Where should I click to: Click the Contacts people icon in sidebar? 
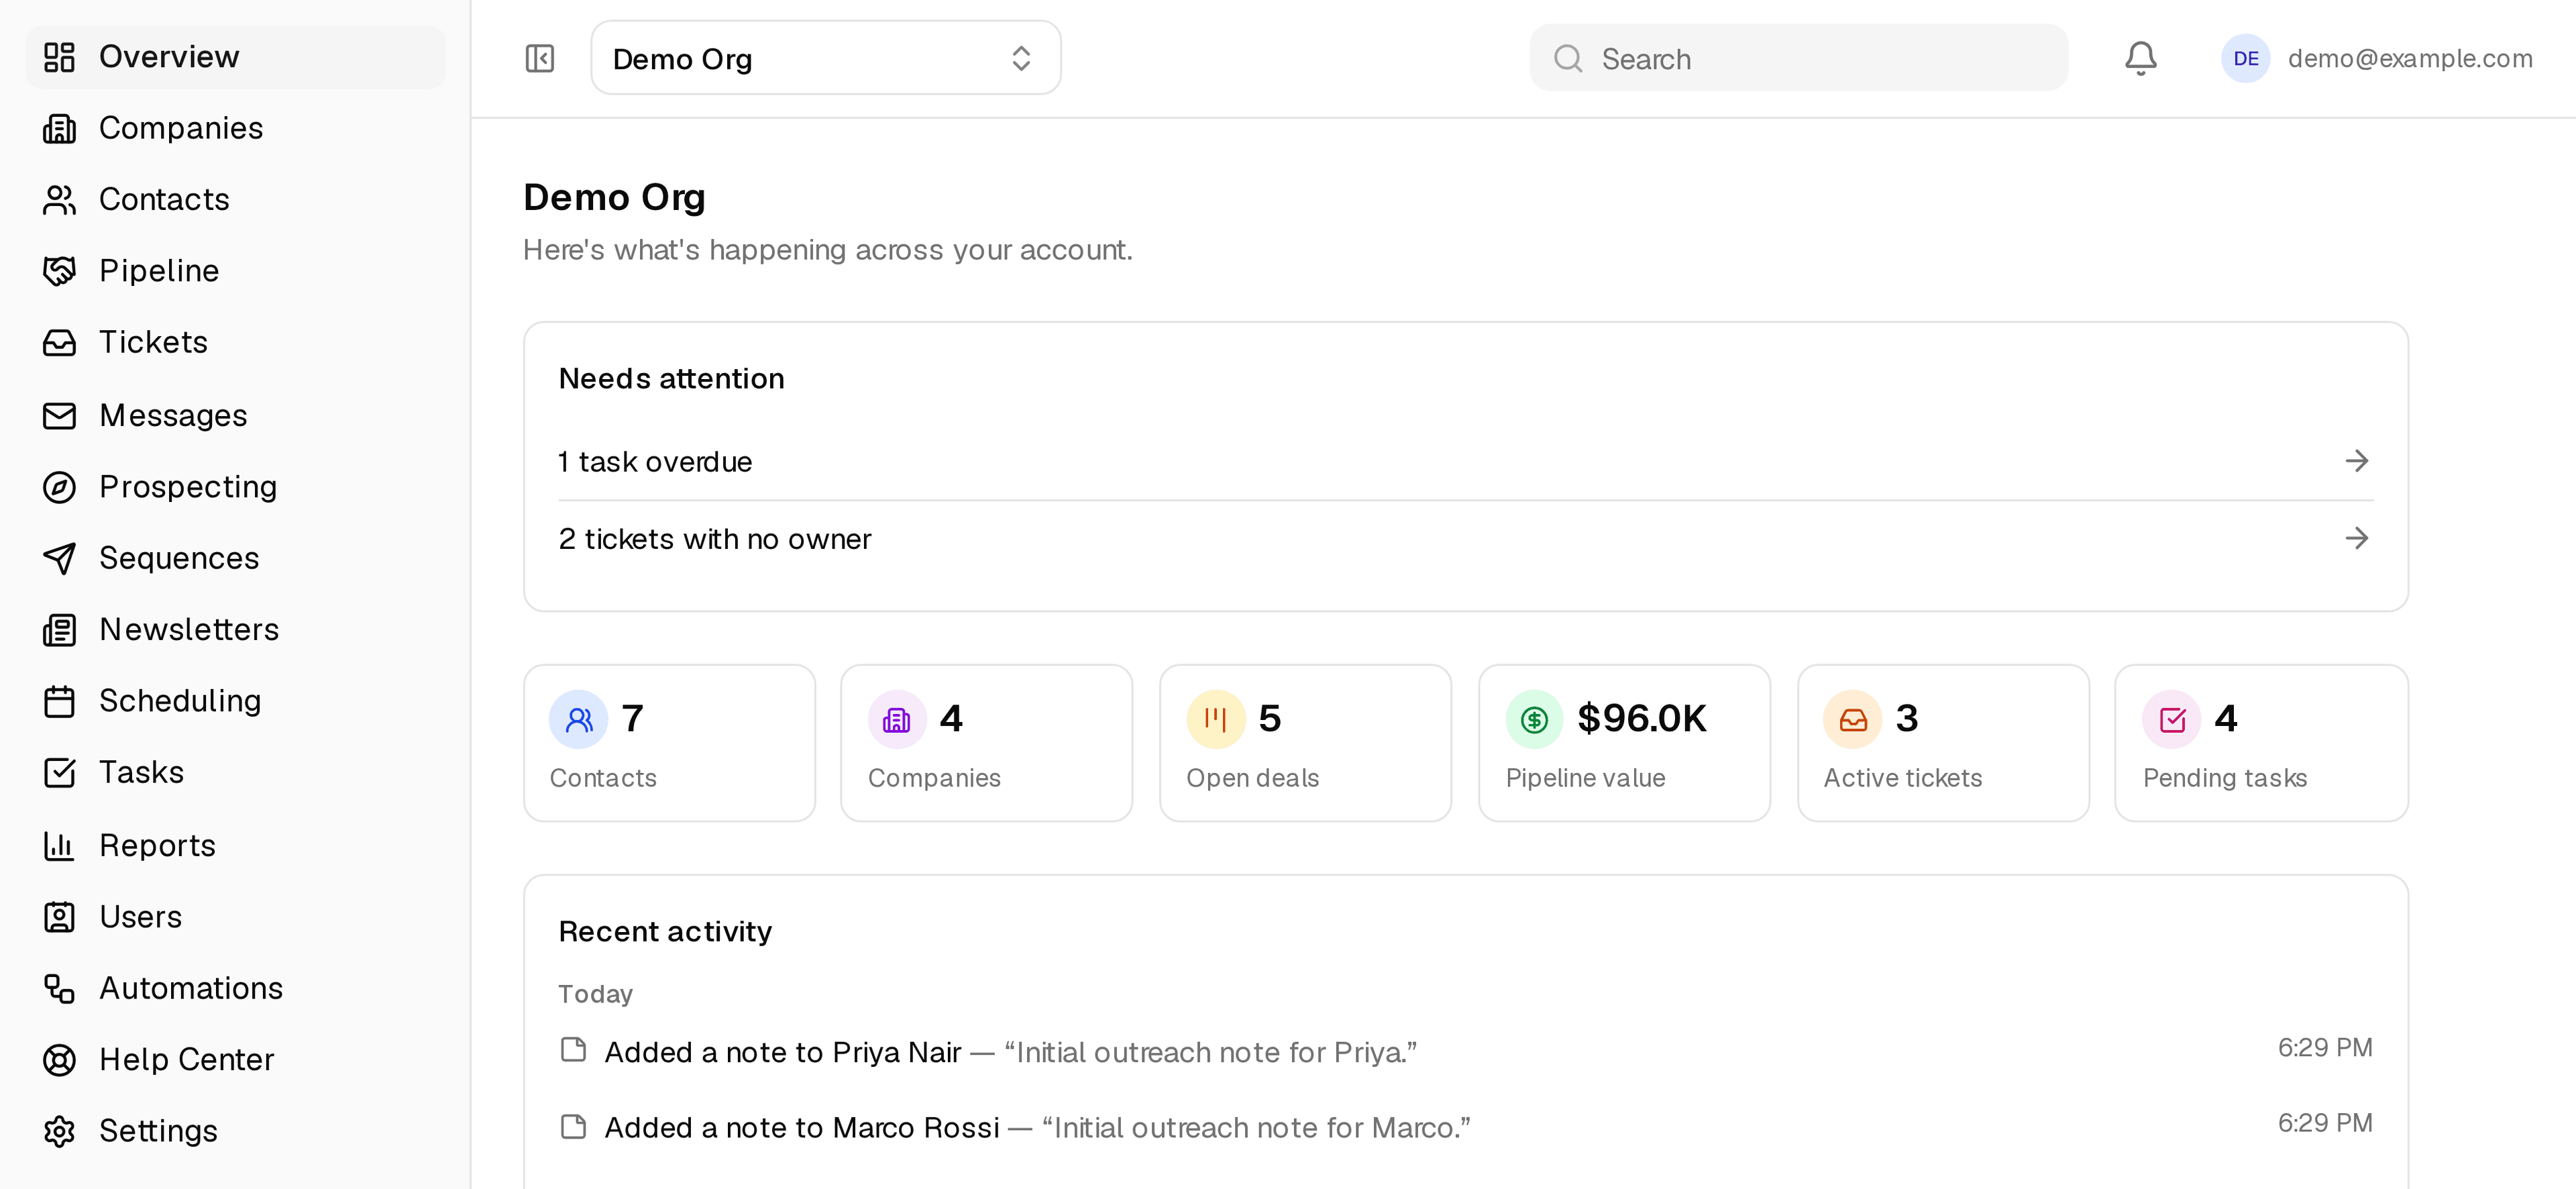pyautogui.click(x=59, y=200)
